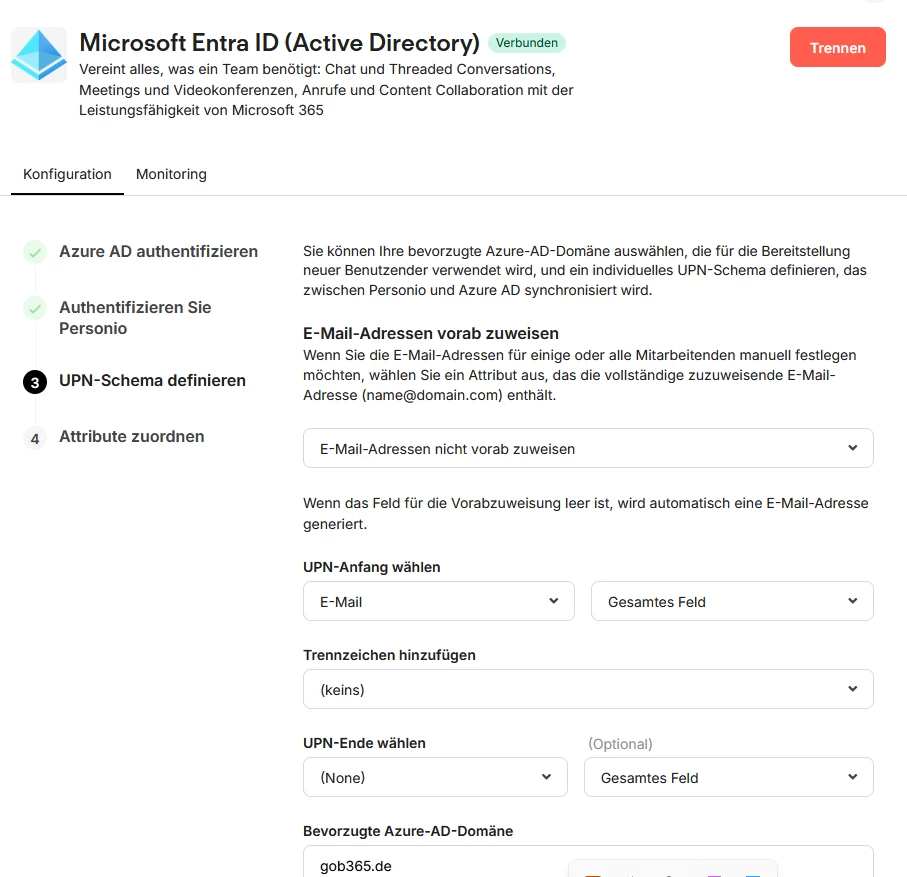Click the step 3 circle icon
Image resolution: width=907 pixels, height=877 pixels.
click(x=35, y=382)
